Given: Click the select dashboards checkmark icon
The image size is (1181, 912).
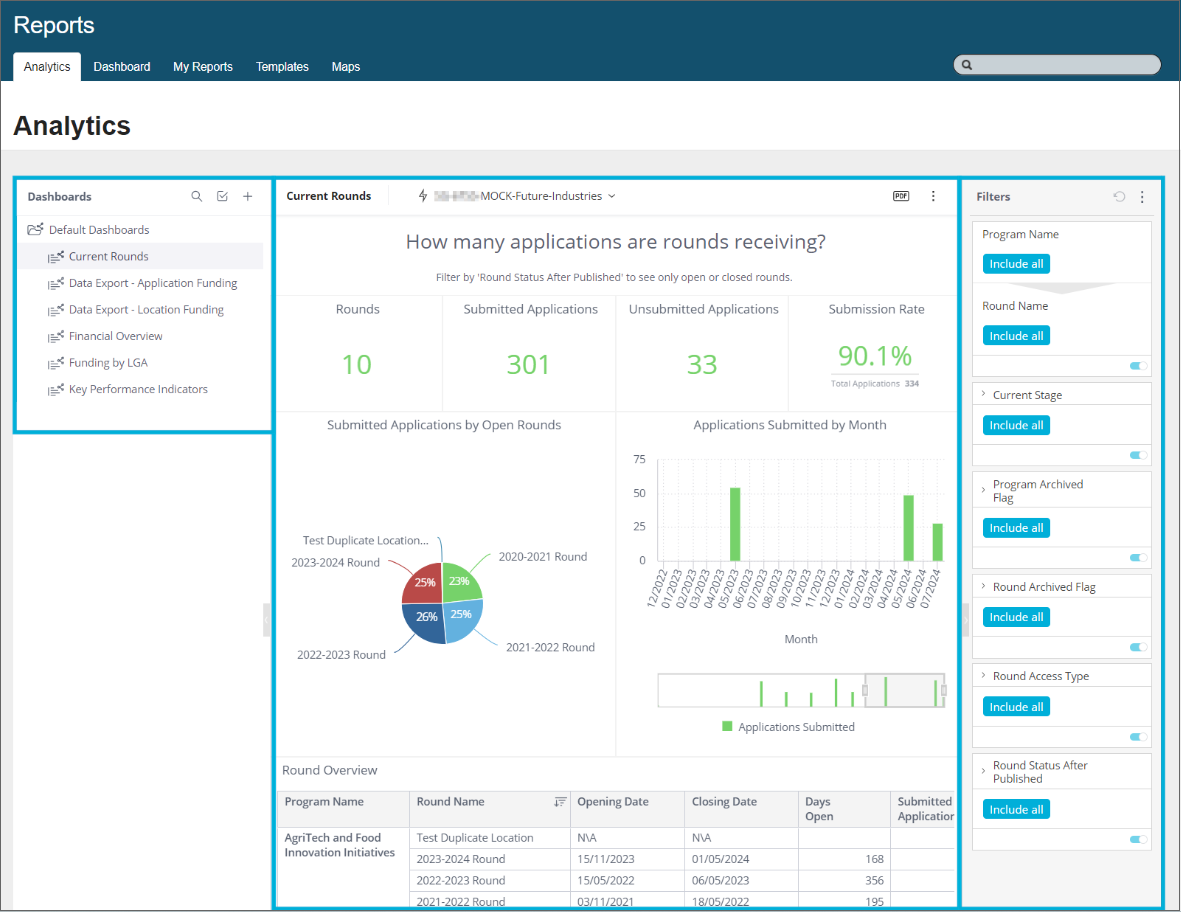Looking at the screenshot, I should point(222,197).
